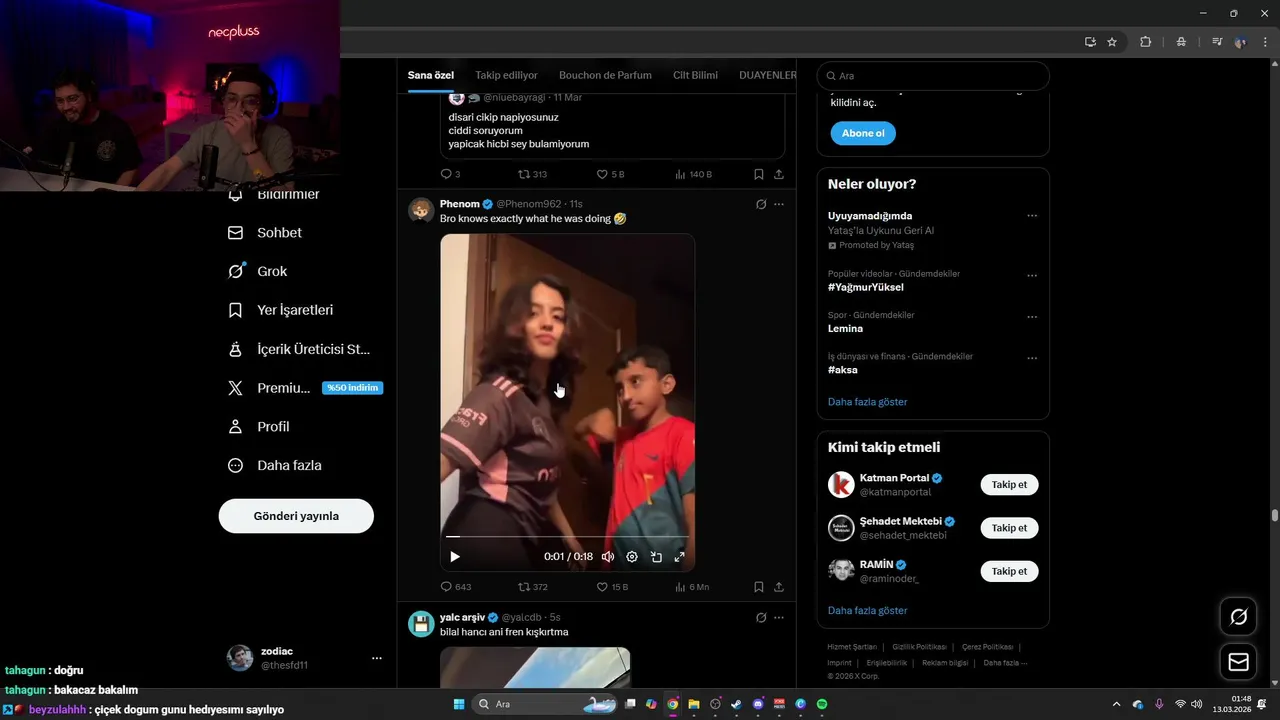Open more options for Lemina trend
The image size is (1280, 720).
click(x=1032, y=317)
